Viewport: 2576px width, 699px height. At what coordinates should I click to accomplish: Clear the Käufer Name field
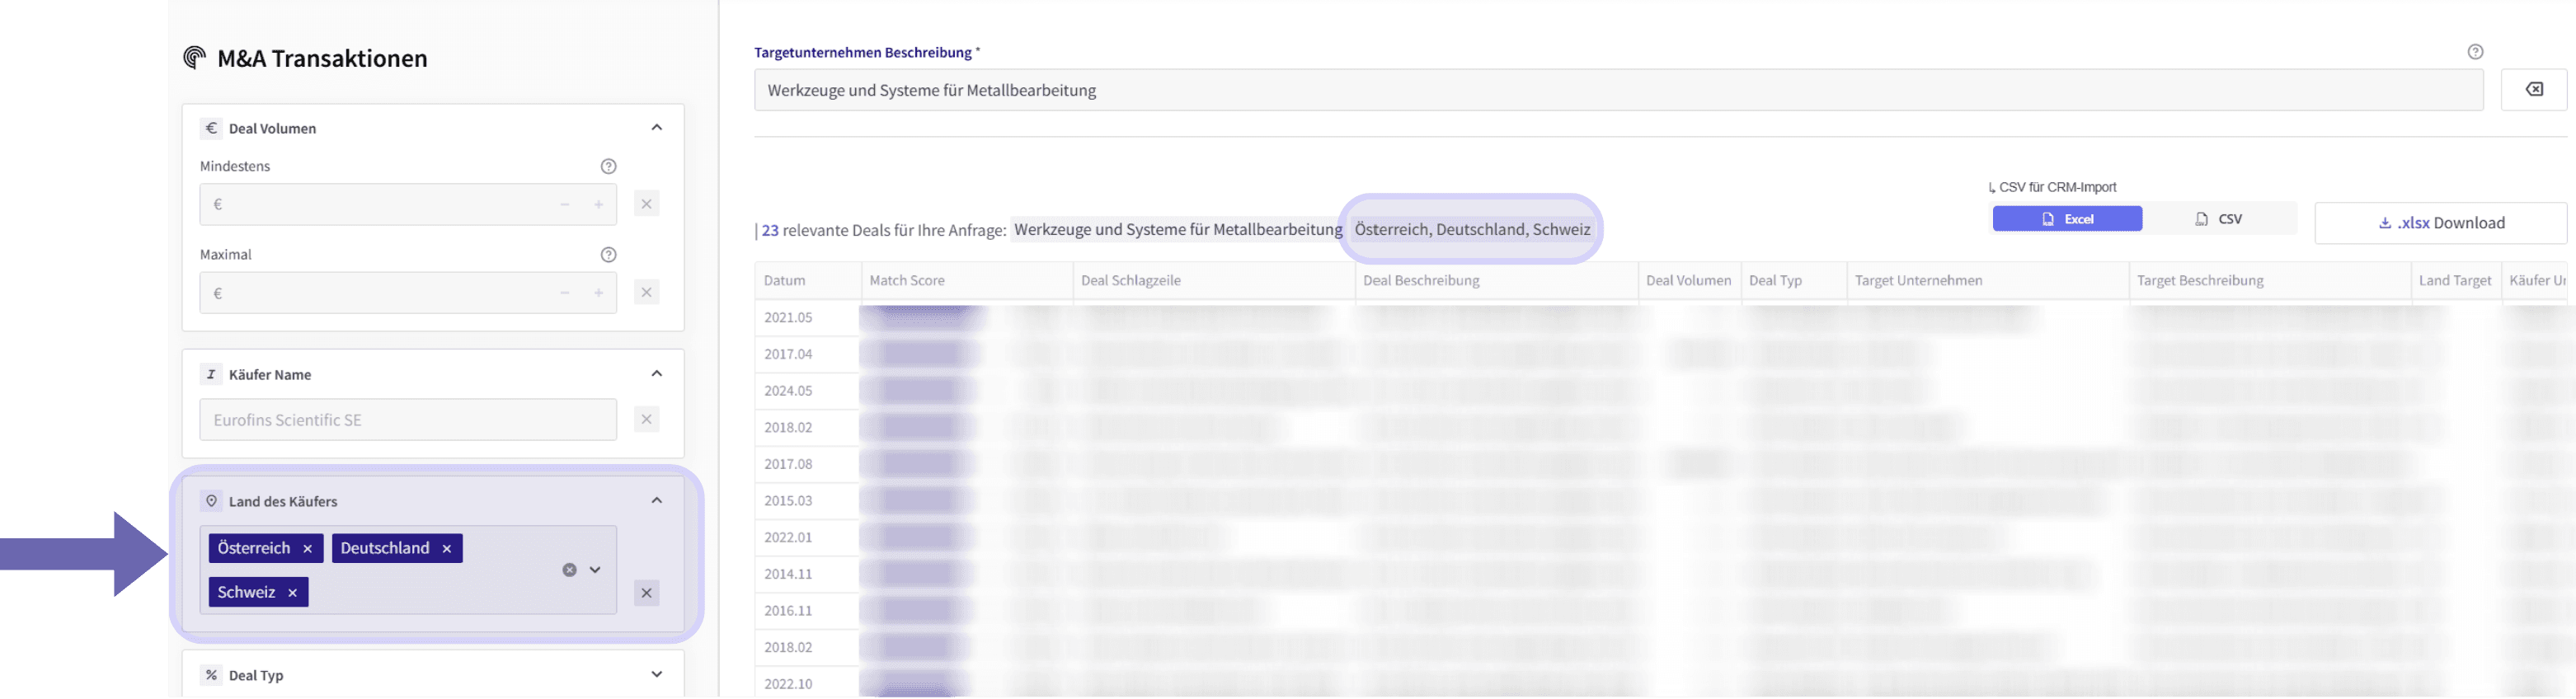pos(647,420)
